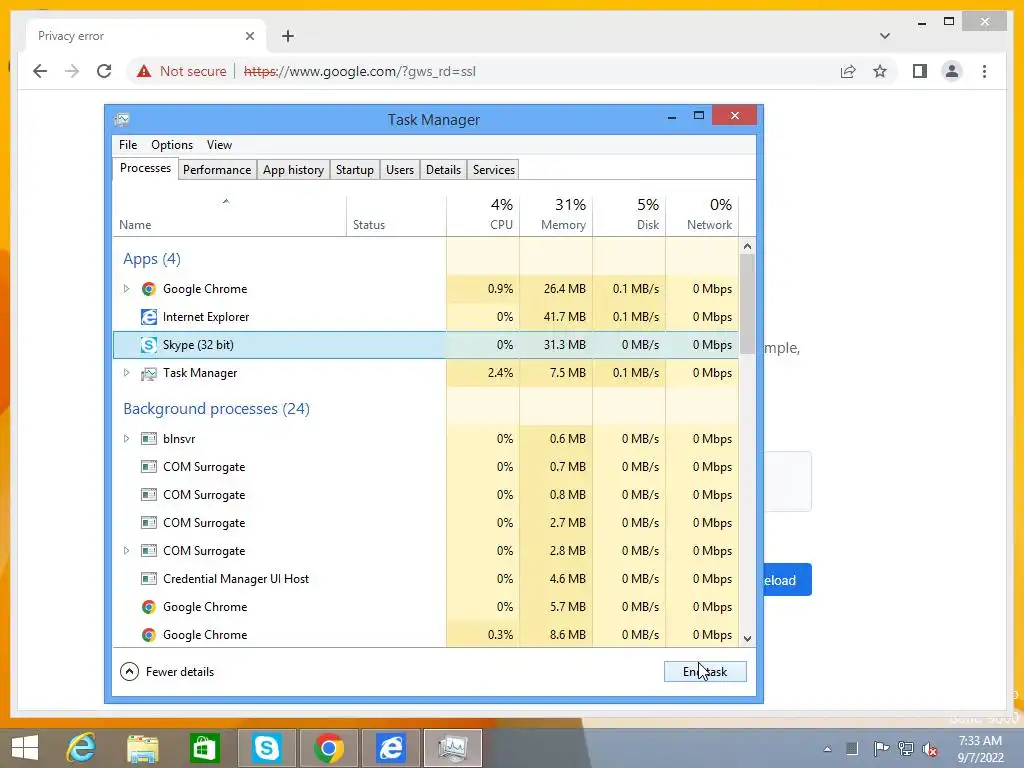Screen dimensions: 1024x768
Task: Click the Internet Explorer process icon
Action: 149,317
